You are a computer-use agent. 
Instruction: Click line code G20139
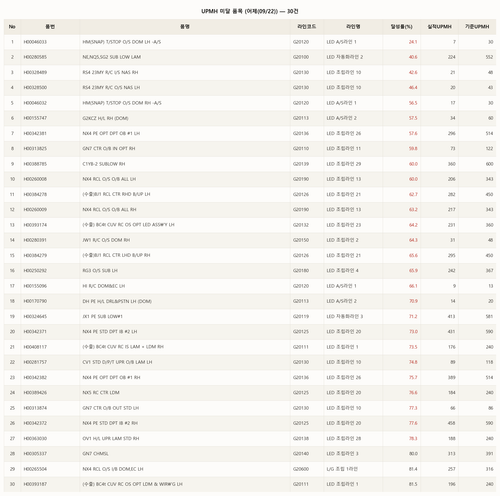point(301,164)
